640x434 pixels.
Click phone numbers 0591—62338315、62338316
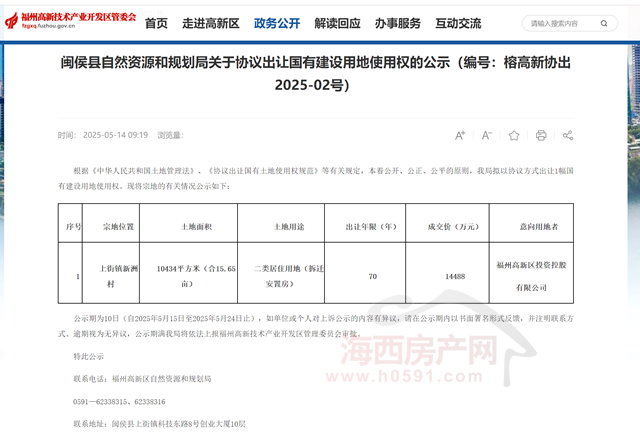[119, 402]
